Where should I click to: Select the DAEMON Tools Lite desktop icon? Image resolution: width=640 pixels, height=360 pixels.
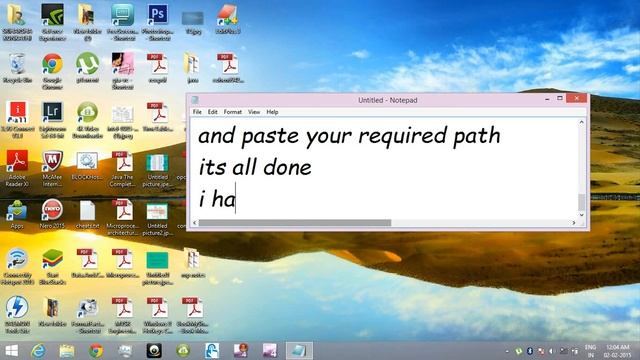click(17, 314)
